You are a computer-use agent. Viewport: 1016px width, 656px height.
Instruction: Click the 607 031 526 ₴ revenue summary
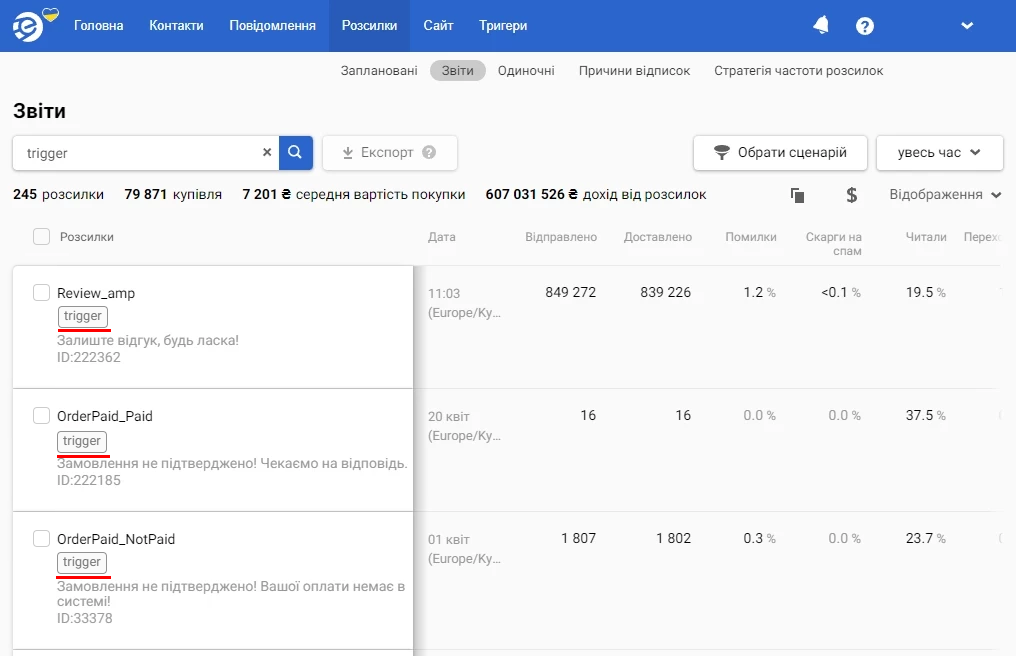click(596, 194)
